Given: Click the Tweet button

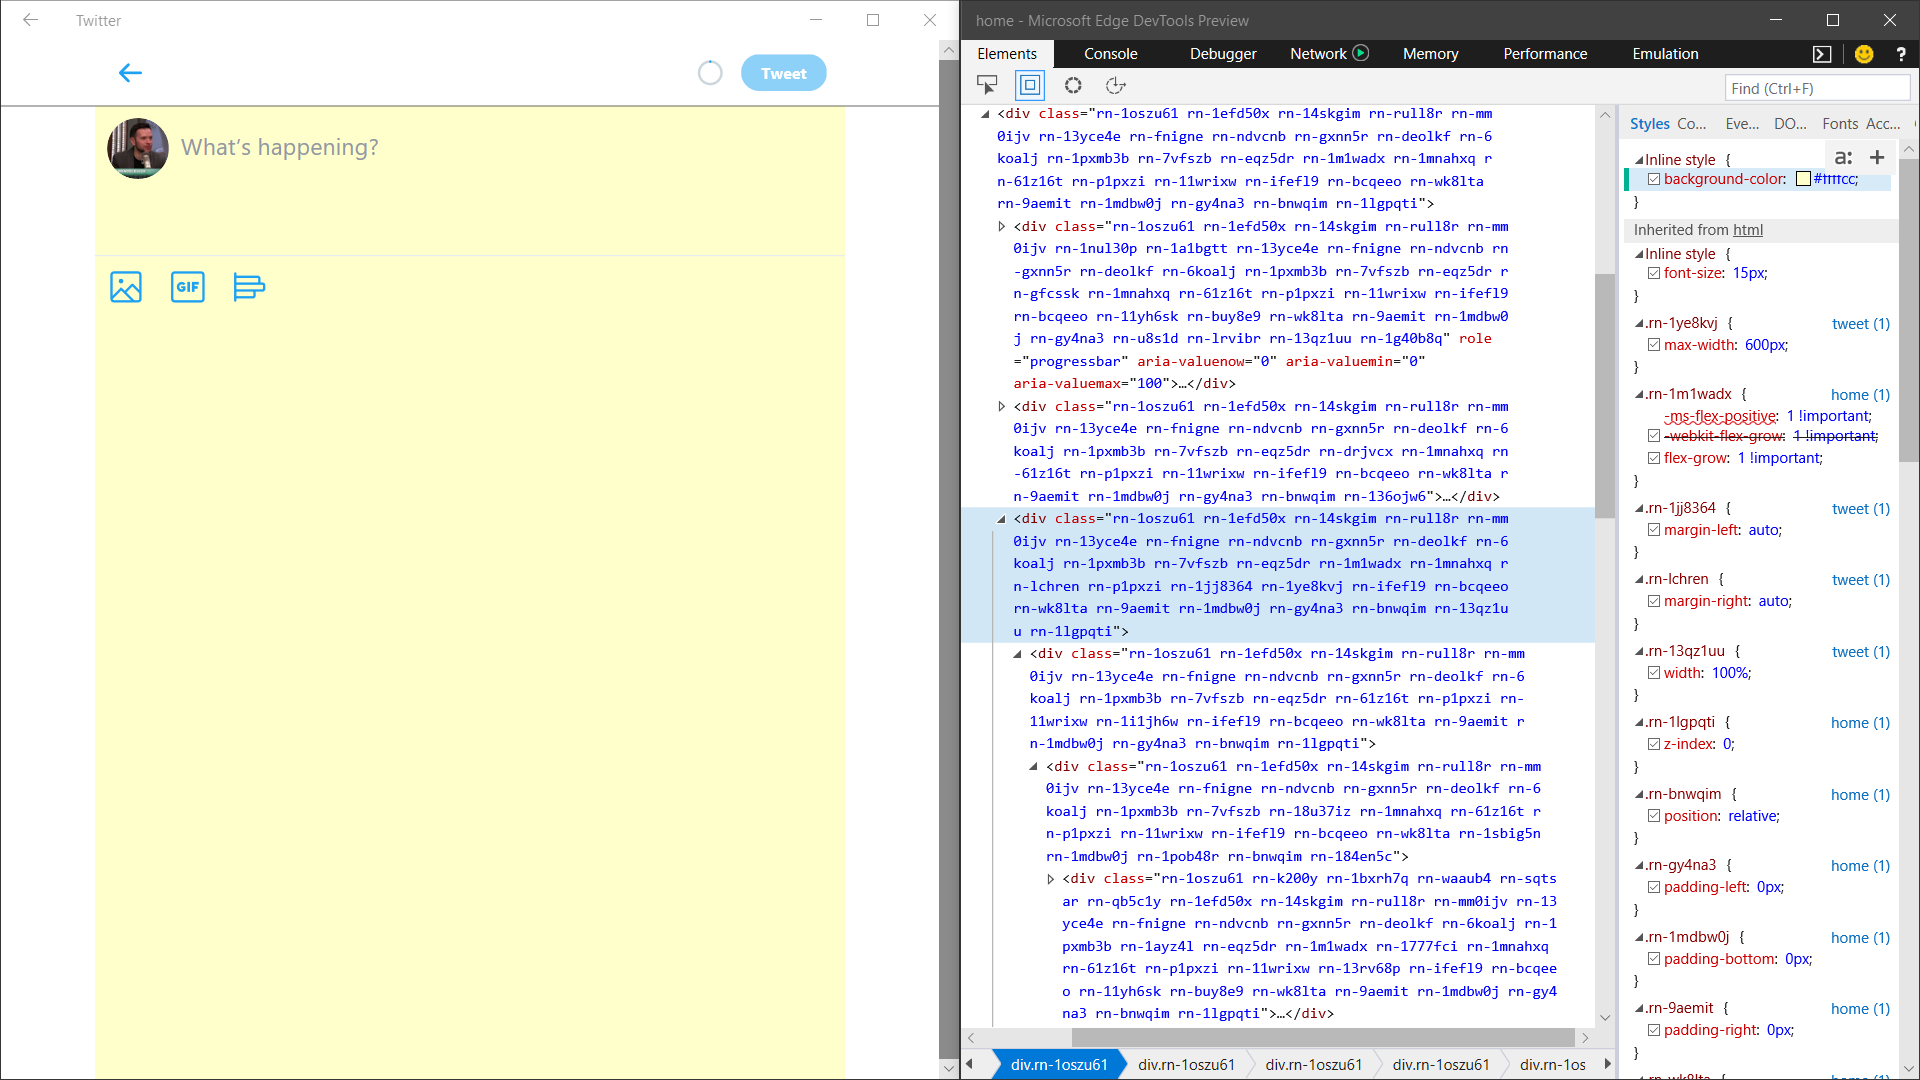Looking at the screenshot, I should pyautogui.click(x=783, y=72).
